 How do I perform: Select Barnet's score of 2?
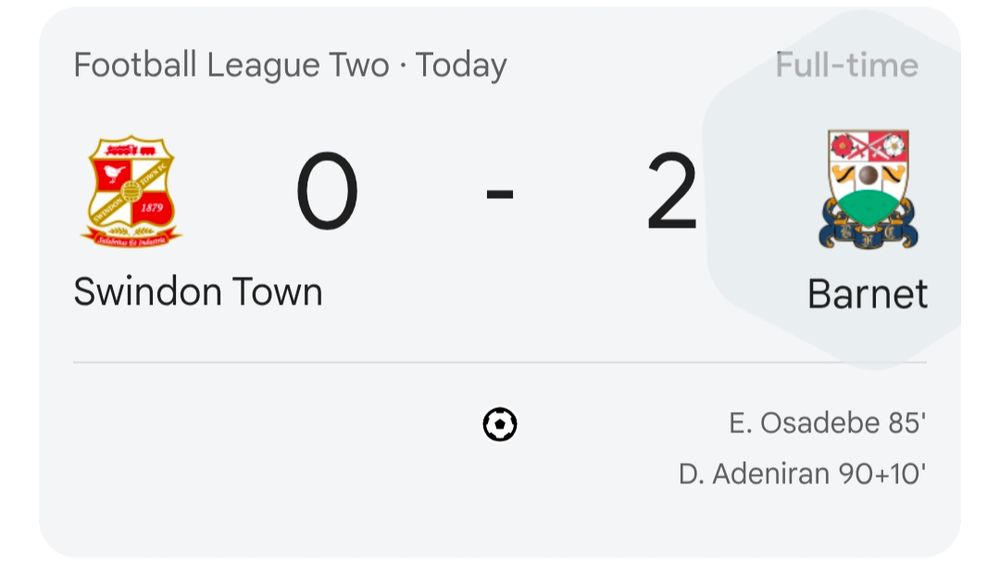tap(672, 191)
